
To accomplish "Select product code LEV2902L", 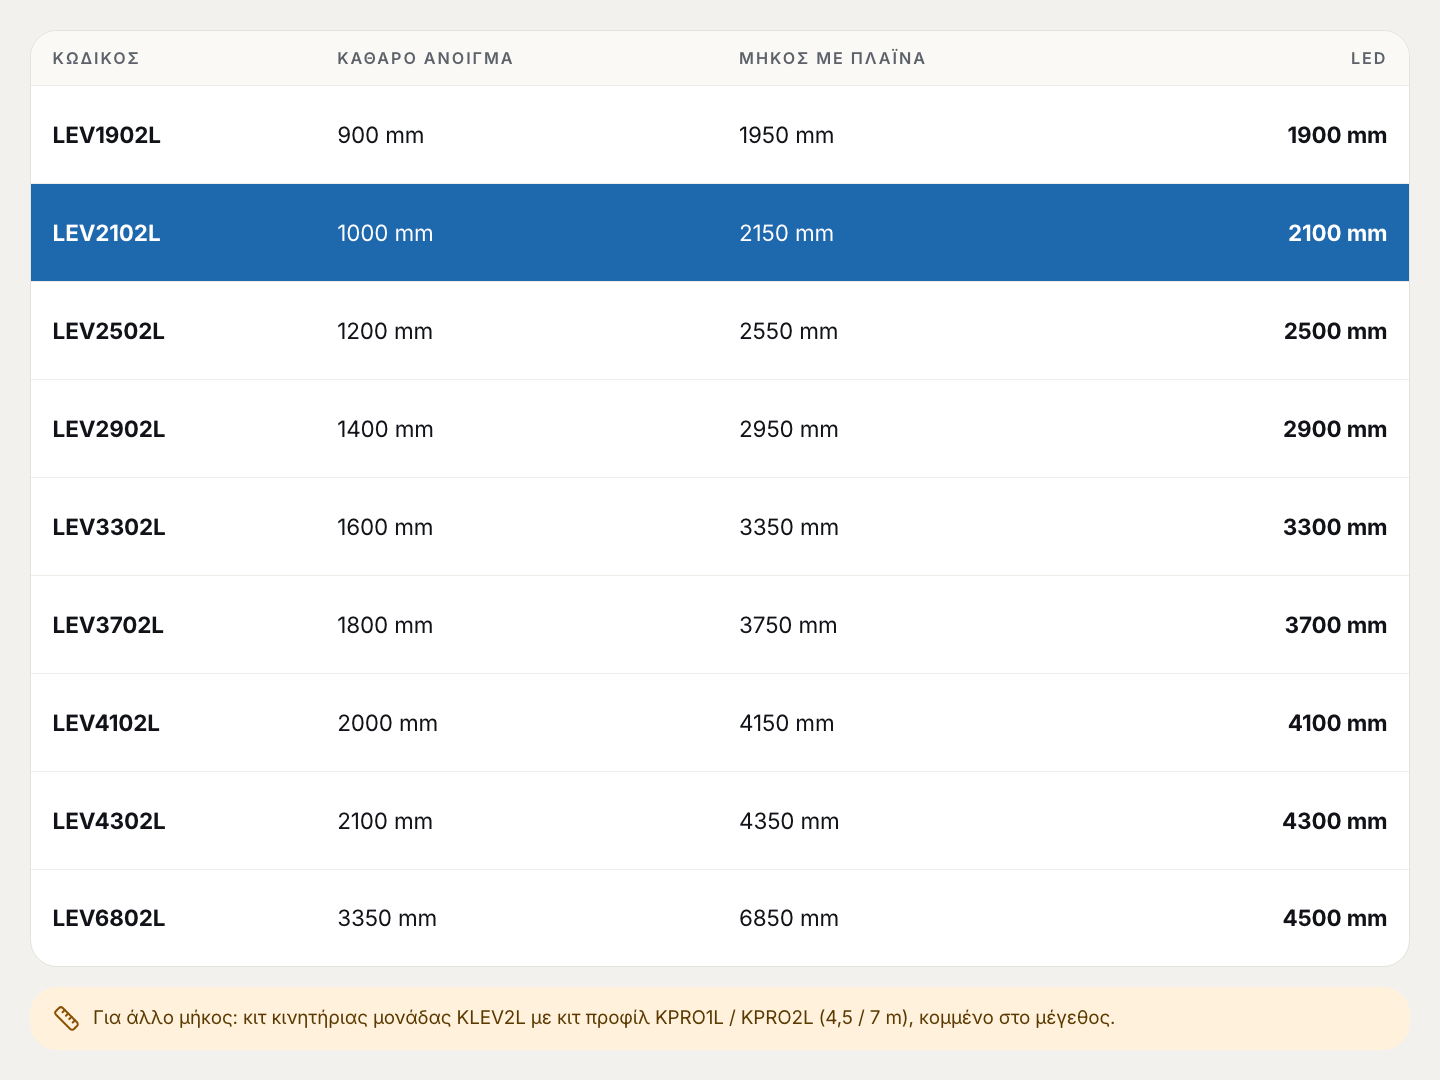I will pyautogui.click(x=108, y=429).
